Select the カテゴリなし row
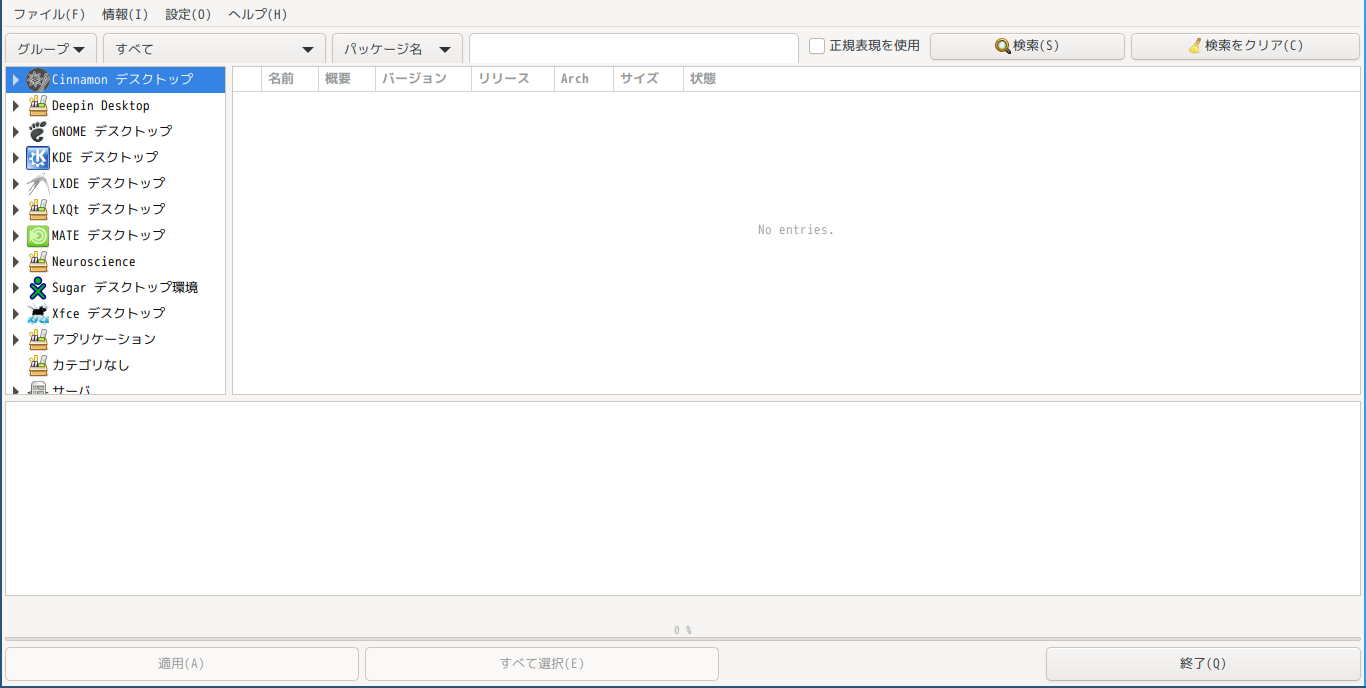1366x688 pixels. click(116, 365)
